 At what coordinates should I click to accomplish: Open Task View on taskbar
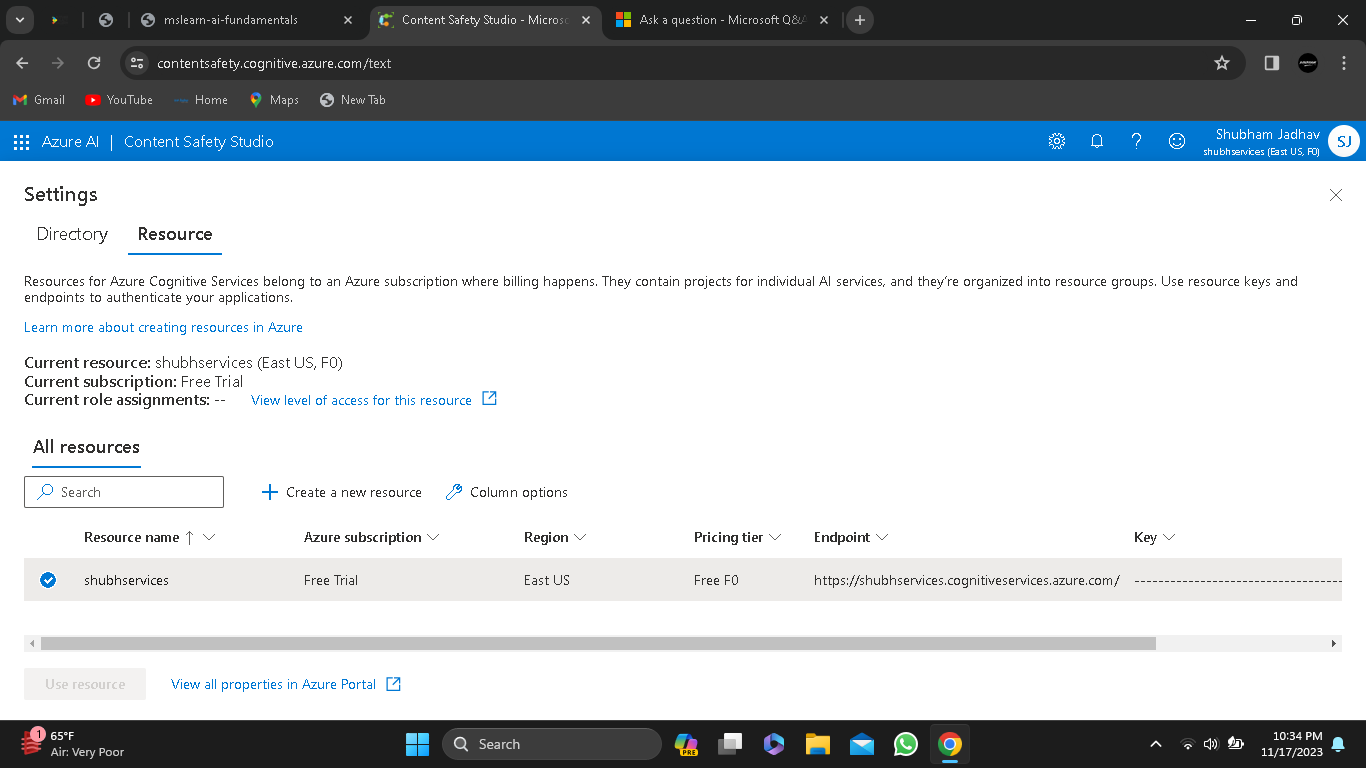tap(731, 744)
